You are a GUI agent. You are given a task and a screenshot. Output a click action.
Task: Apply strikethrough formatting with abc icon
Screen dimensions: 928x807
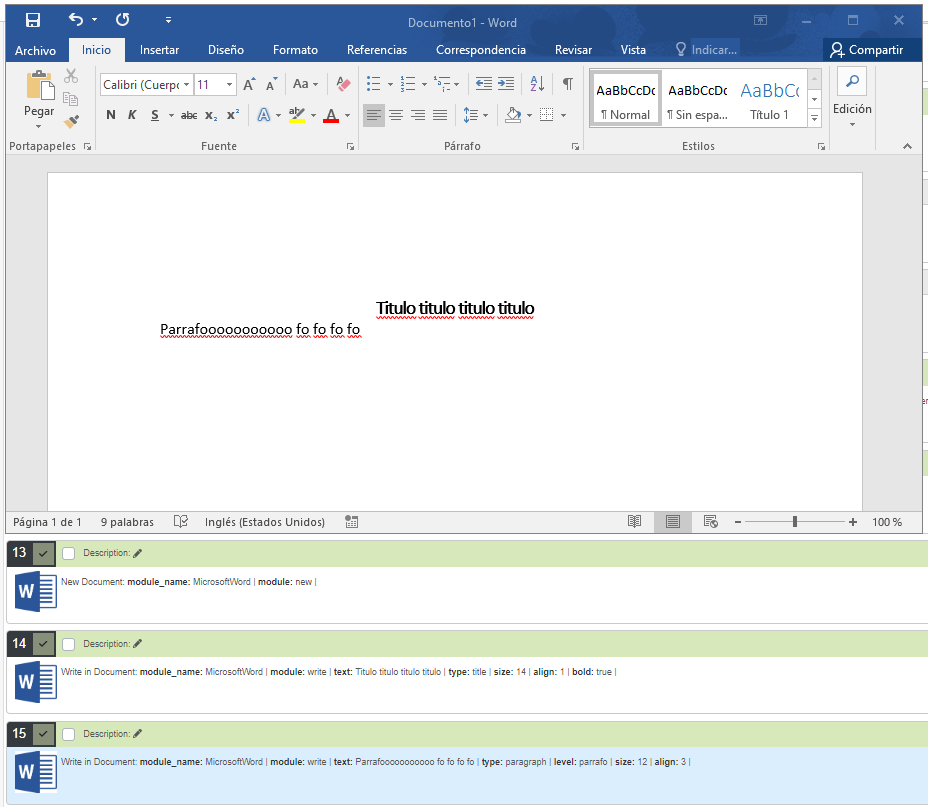(x=189, y=115)
